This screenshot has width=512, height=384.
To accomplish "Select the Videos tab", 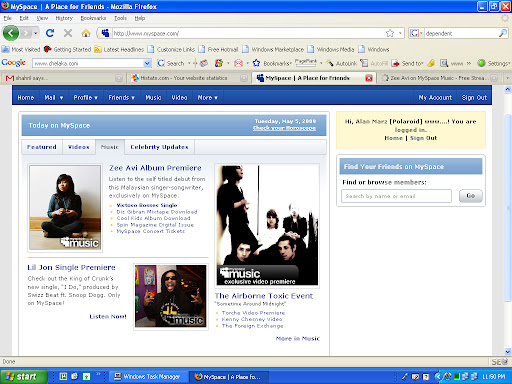I will (x=79, y=147).
